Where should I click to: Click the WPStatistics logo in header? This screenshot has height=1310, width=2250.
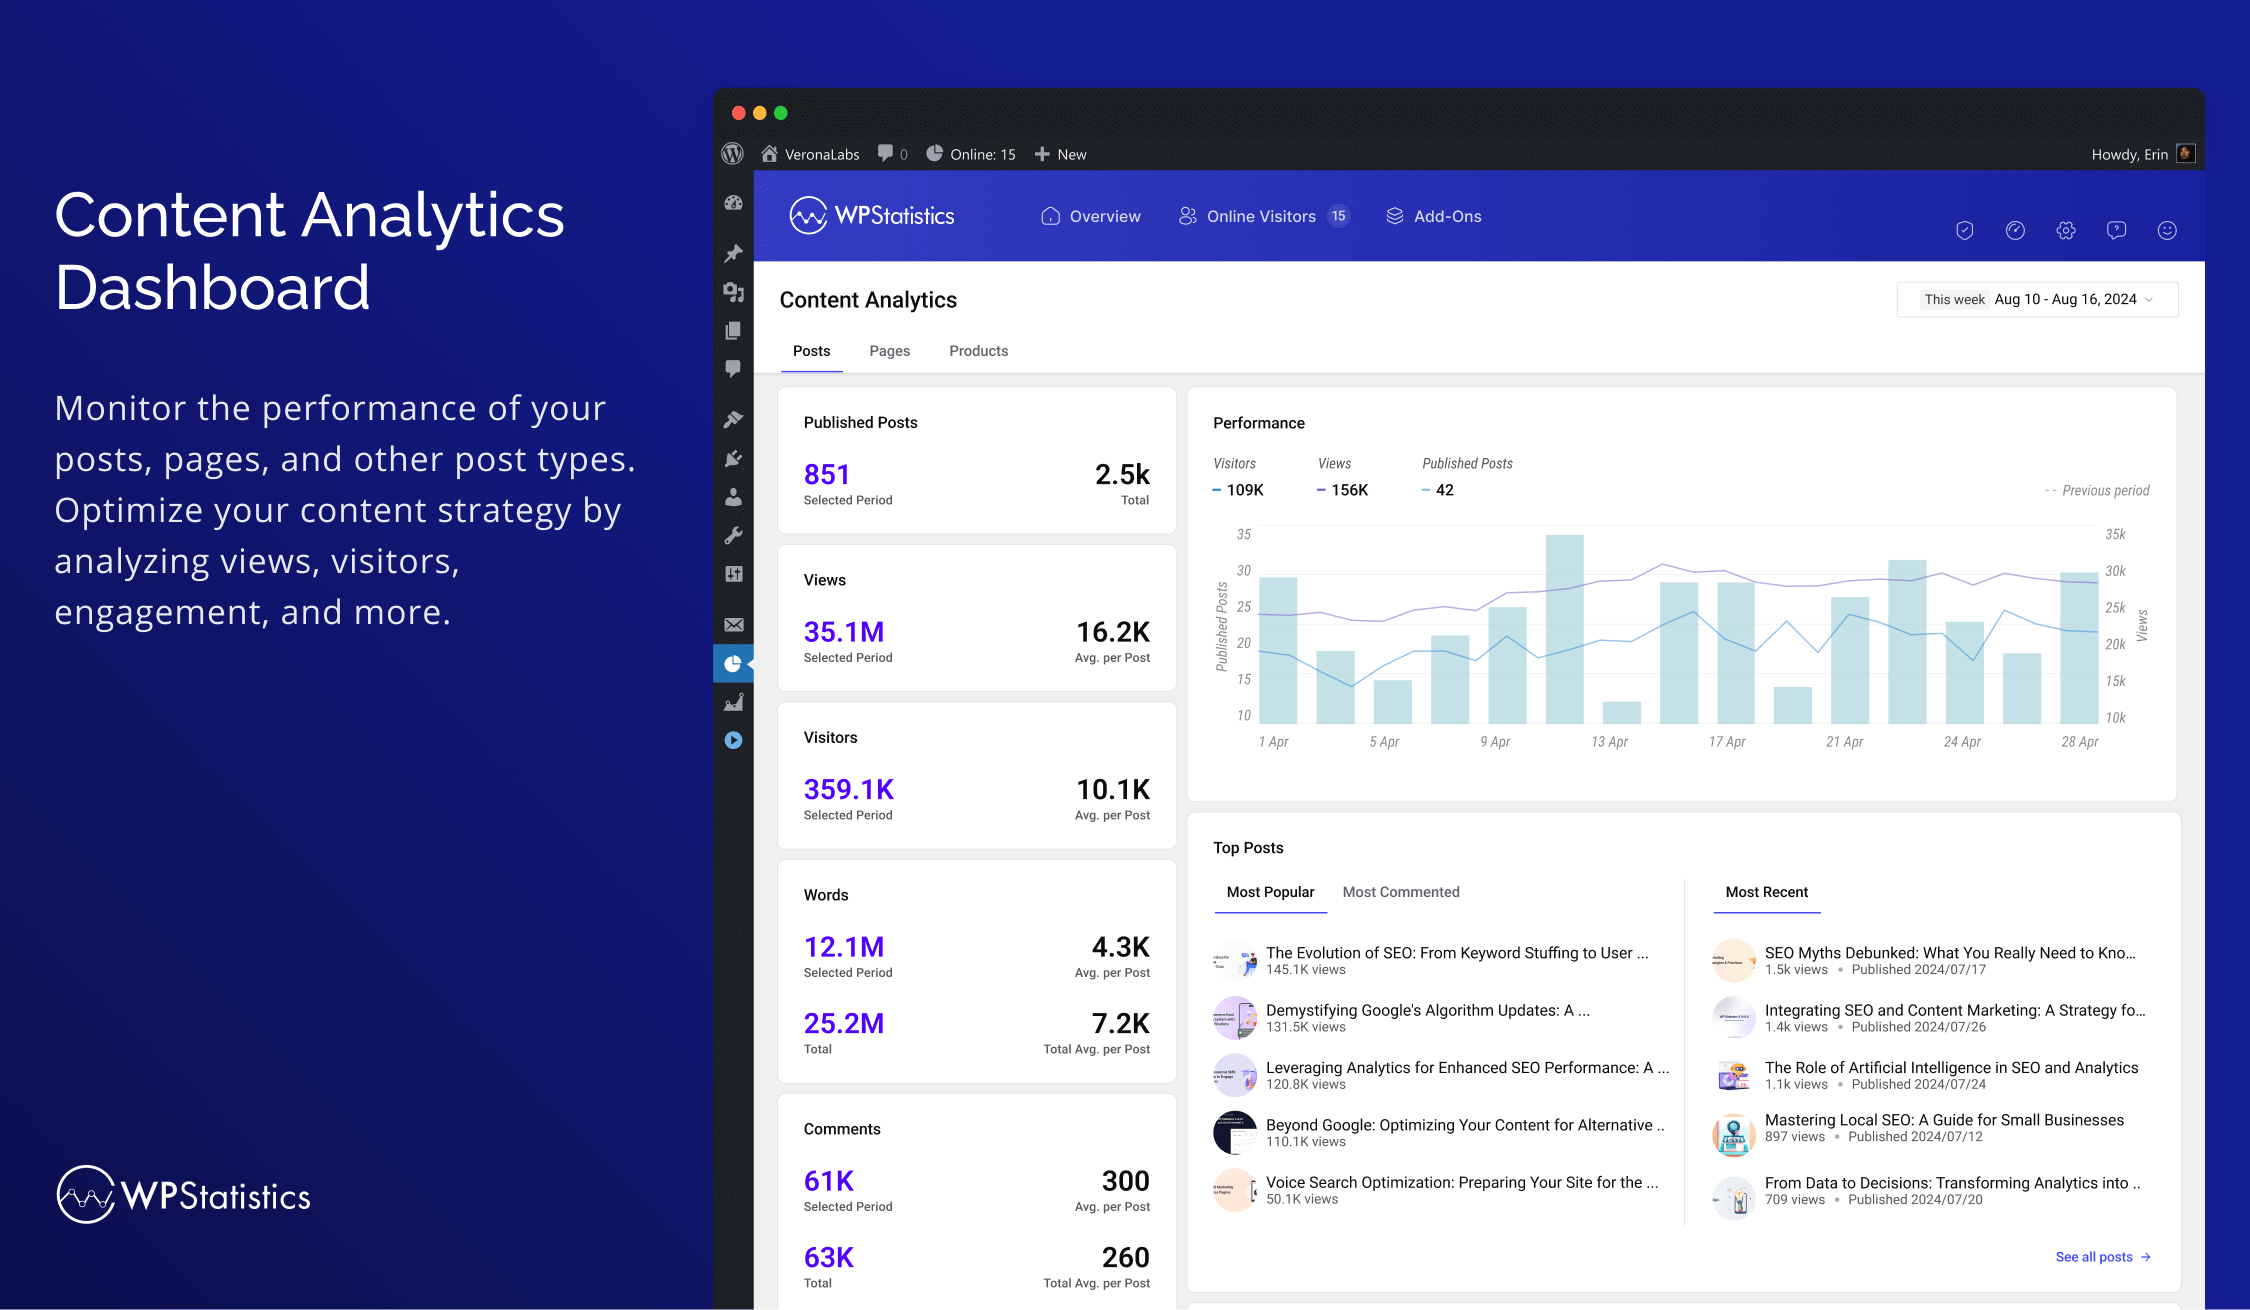871,215
